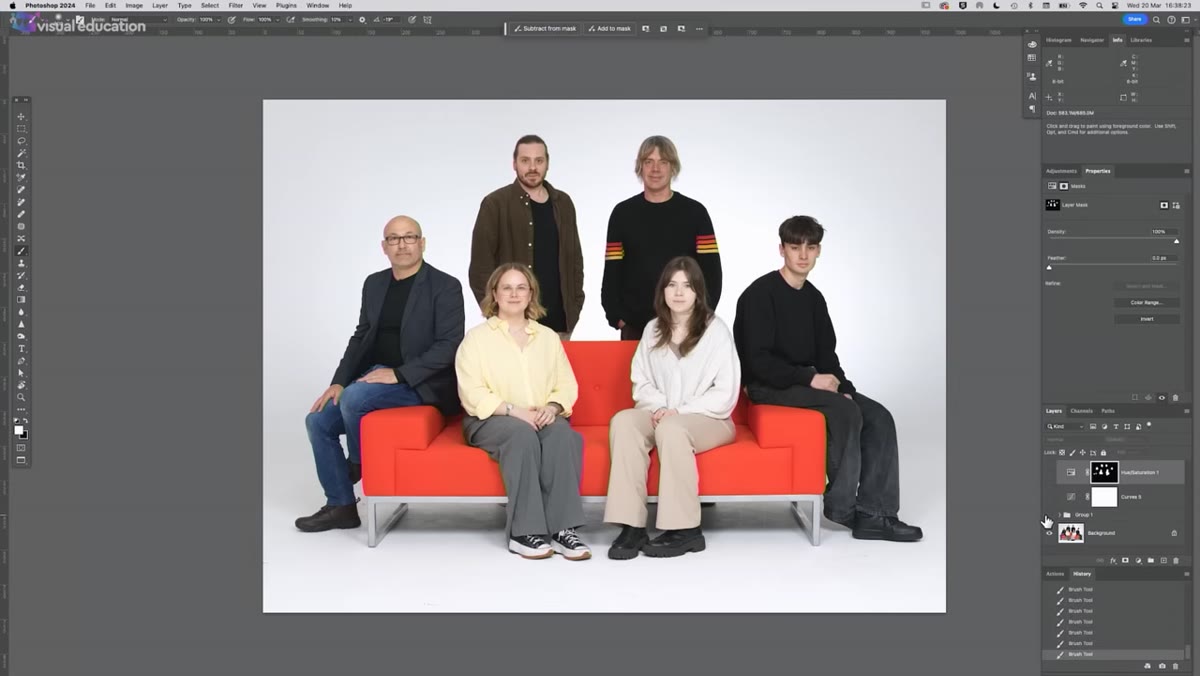Viewport: 1200px width, 676px height.
Task: Swap foreground and background colors
Action: (26, 421)
